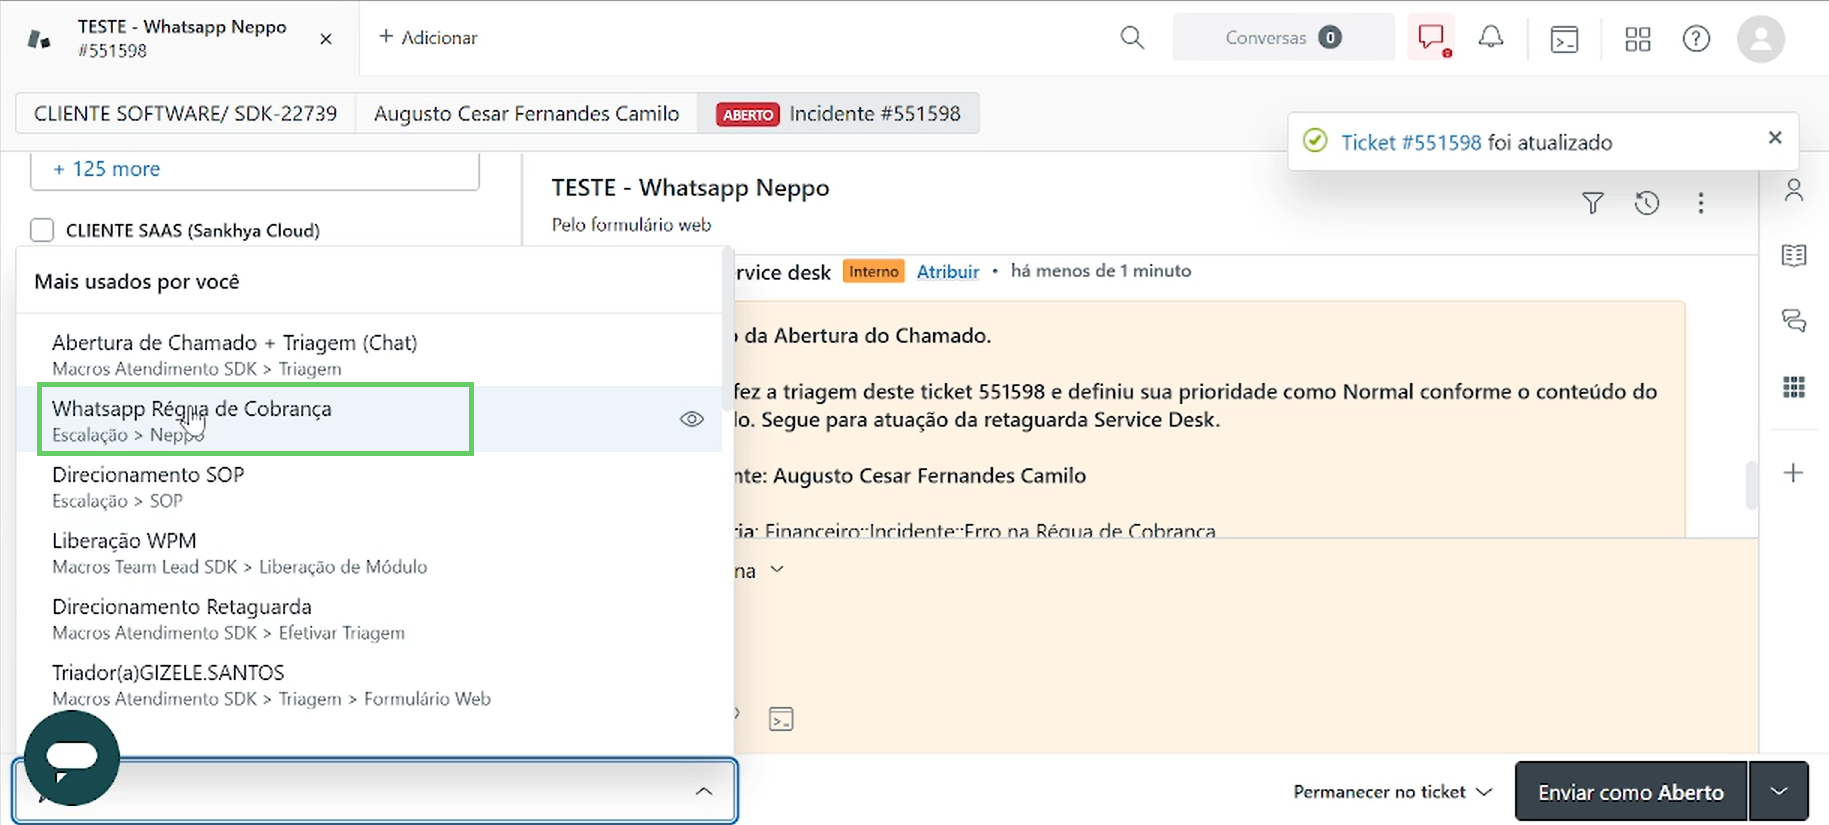1829x825 pixels.
Task: Click the macro icon below the reply box
Action: pos(781,719)
